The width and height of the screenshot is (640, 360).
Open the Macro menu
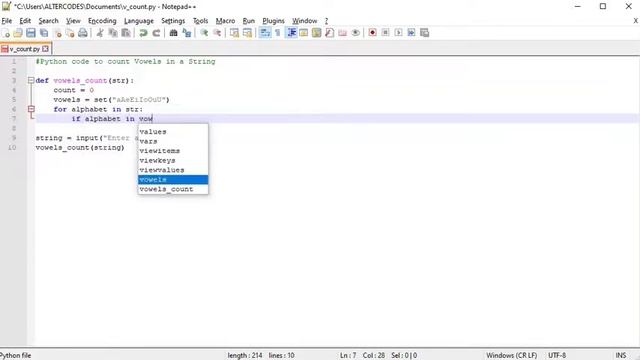[225, 21]
